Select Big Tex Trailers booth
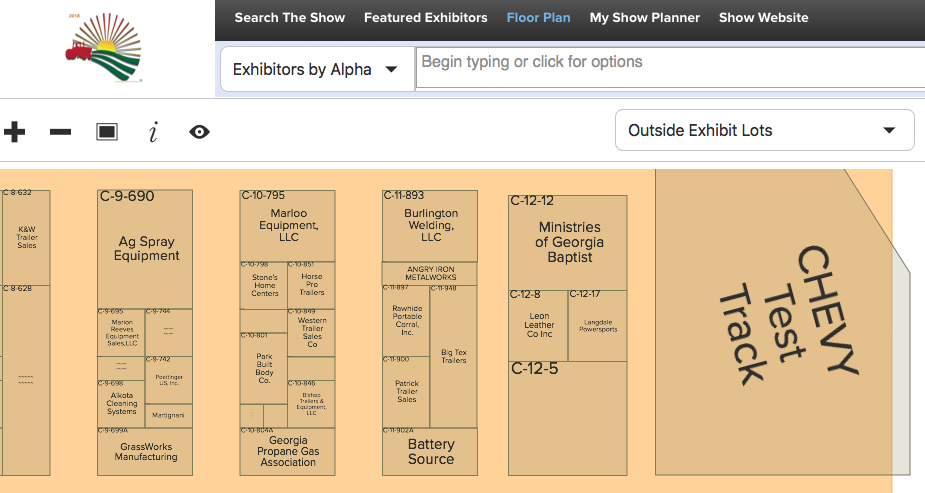Viewport: 925px width, 493px height. 454,356
